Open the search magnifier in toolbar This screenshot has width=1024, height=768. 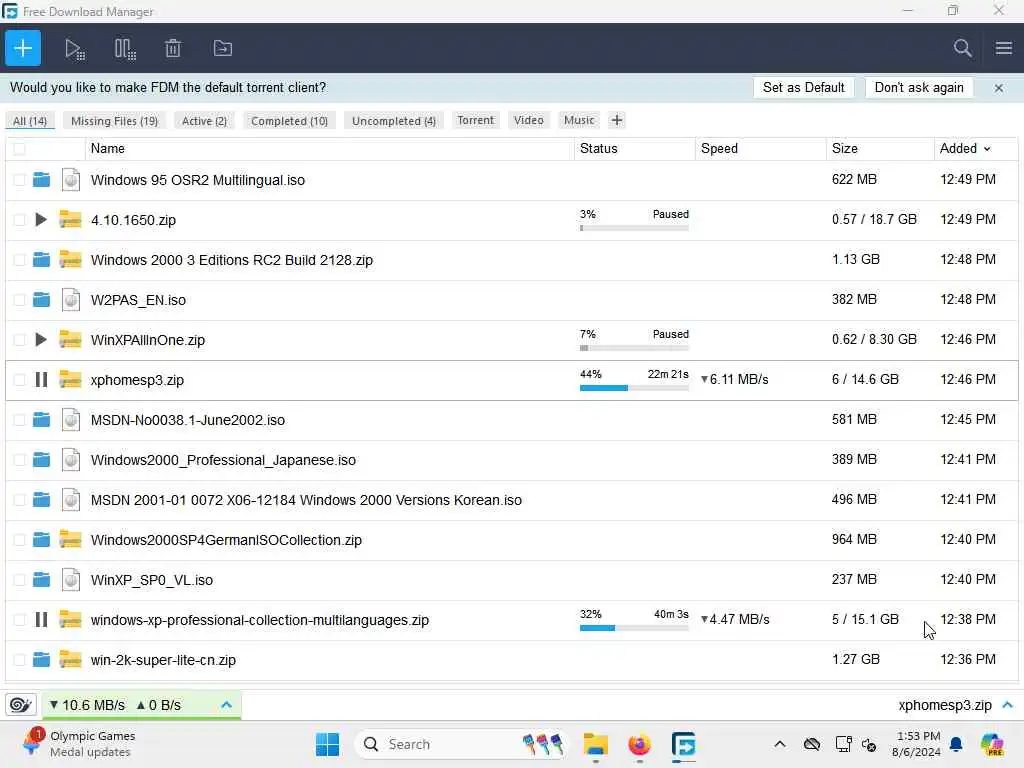[x=962, y=48]
